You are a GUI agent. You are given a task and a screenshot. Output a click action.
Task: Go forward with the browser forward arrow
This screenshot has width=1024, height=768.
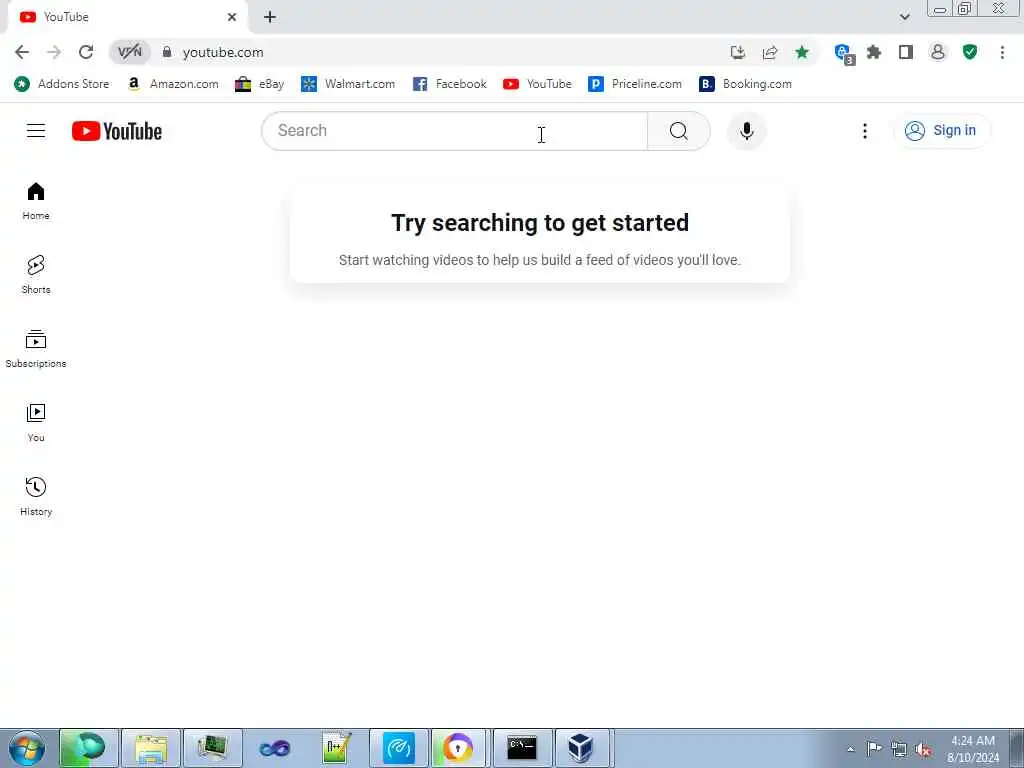(54, 52)
